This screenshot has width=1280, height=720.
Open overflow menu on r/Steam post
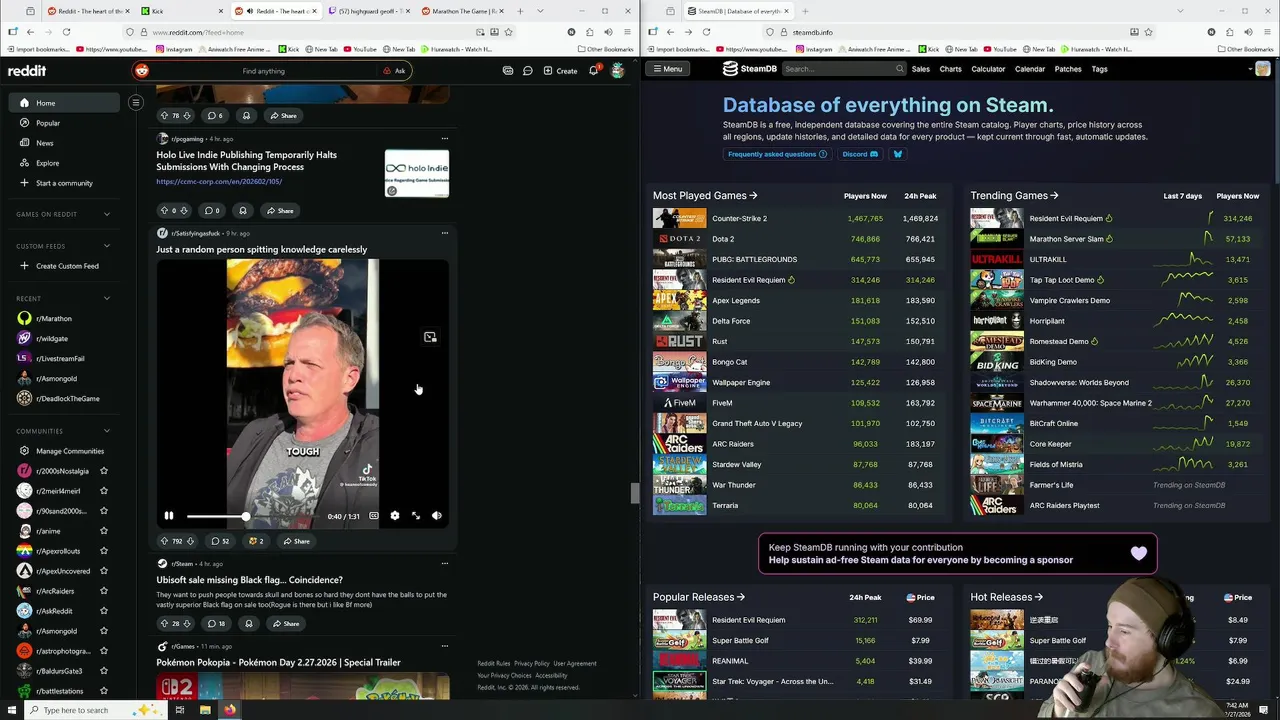click(445, 563)
